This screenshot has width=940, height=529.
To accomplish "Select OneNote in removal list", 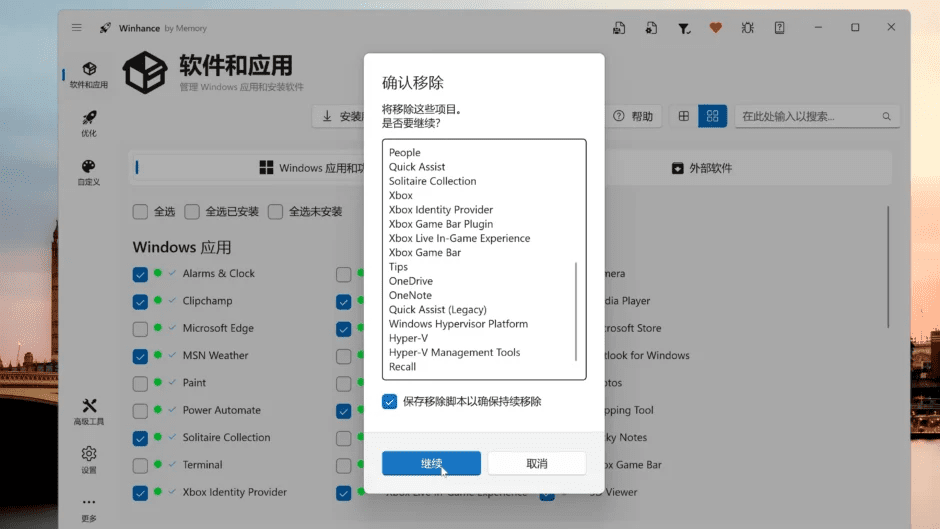I will (410, 295).
